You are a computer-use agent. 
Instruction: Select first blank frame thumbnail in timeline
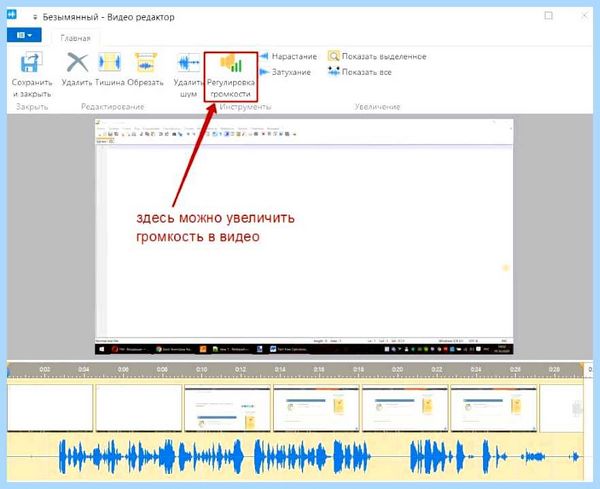pos(50,408)
